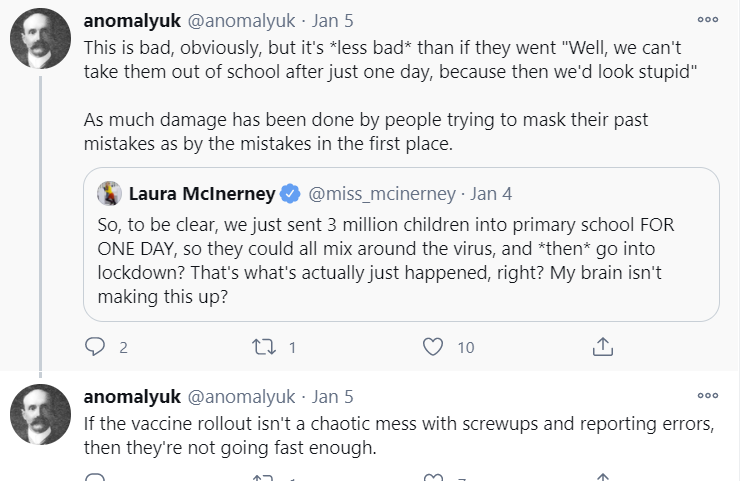Like the tweet with 10 likes
The width and height of the screenshot is (744, 481).
pyautogui.click(x=433, y=347)
